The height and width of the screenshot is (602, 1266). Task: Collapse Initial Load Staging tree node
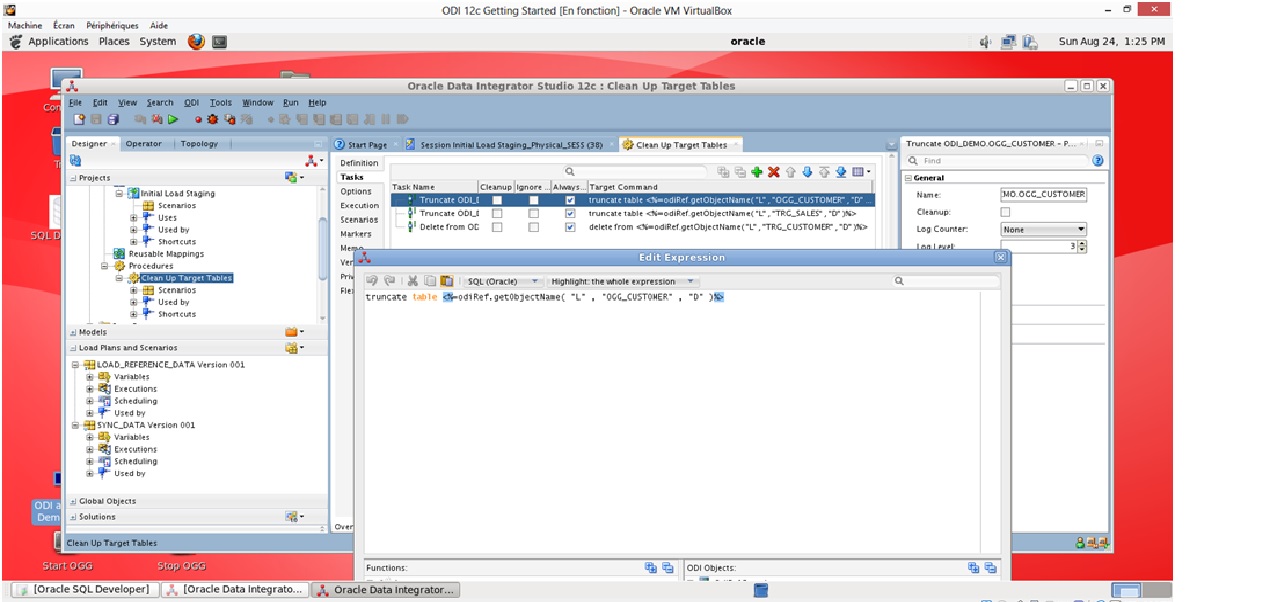(121, 193)
